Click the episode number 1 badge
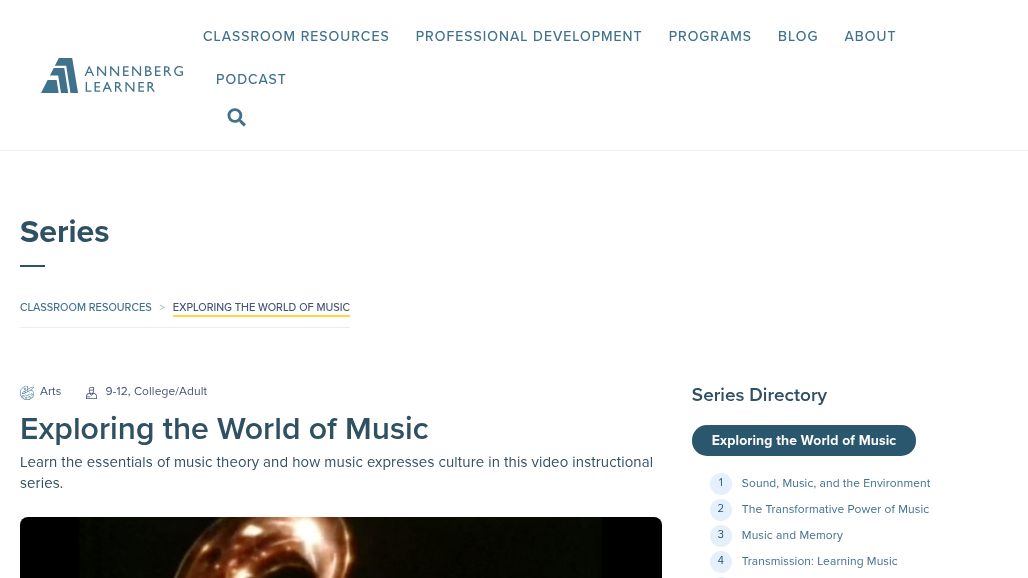1028x578 pixels. tap(721, 484)
